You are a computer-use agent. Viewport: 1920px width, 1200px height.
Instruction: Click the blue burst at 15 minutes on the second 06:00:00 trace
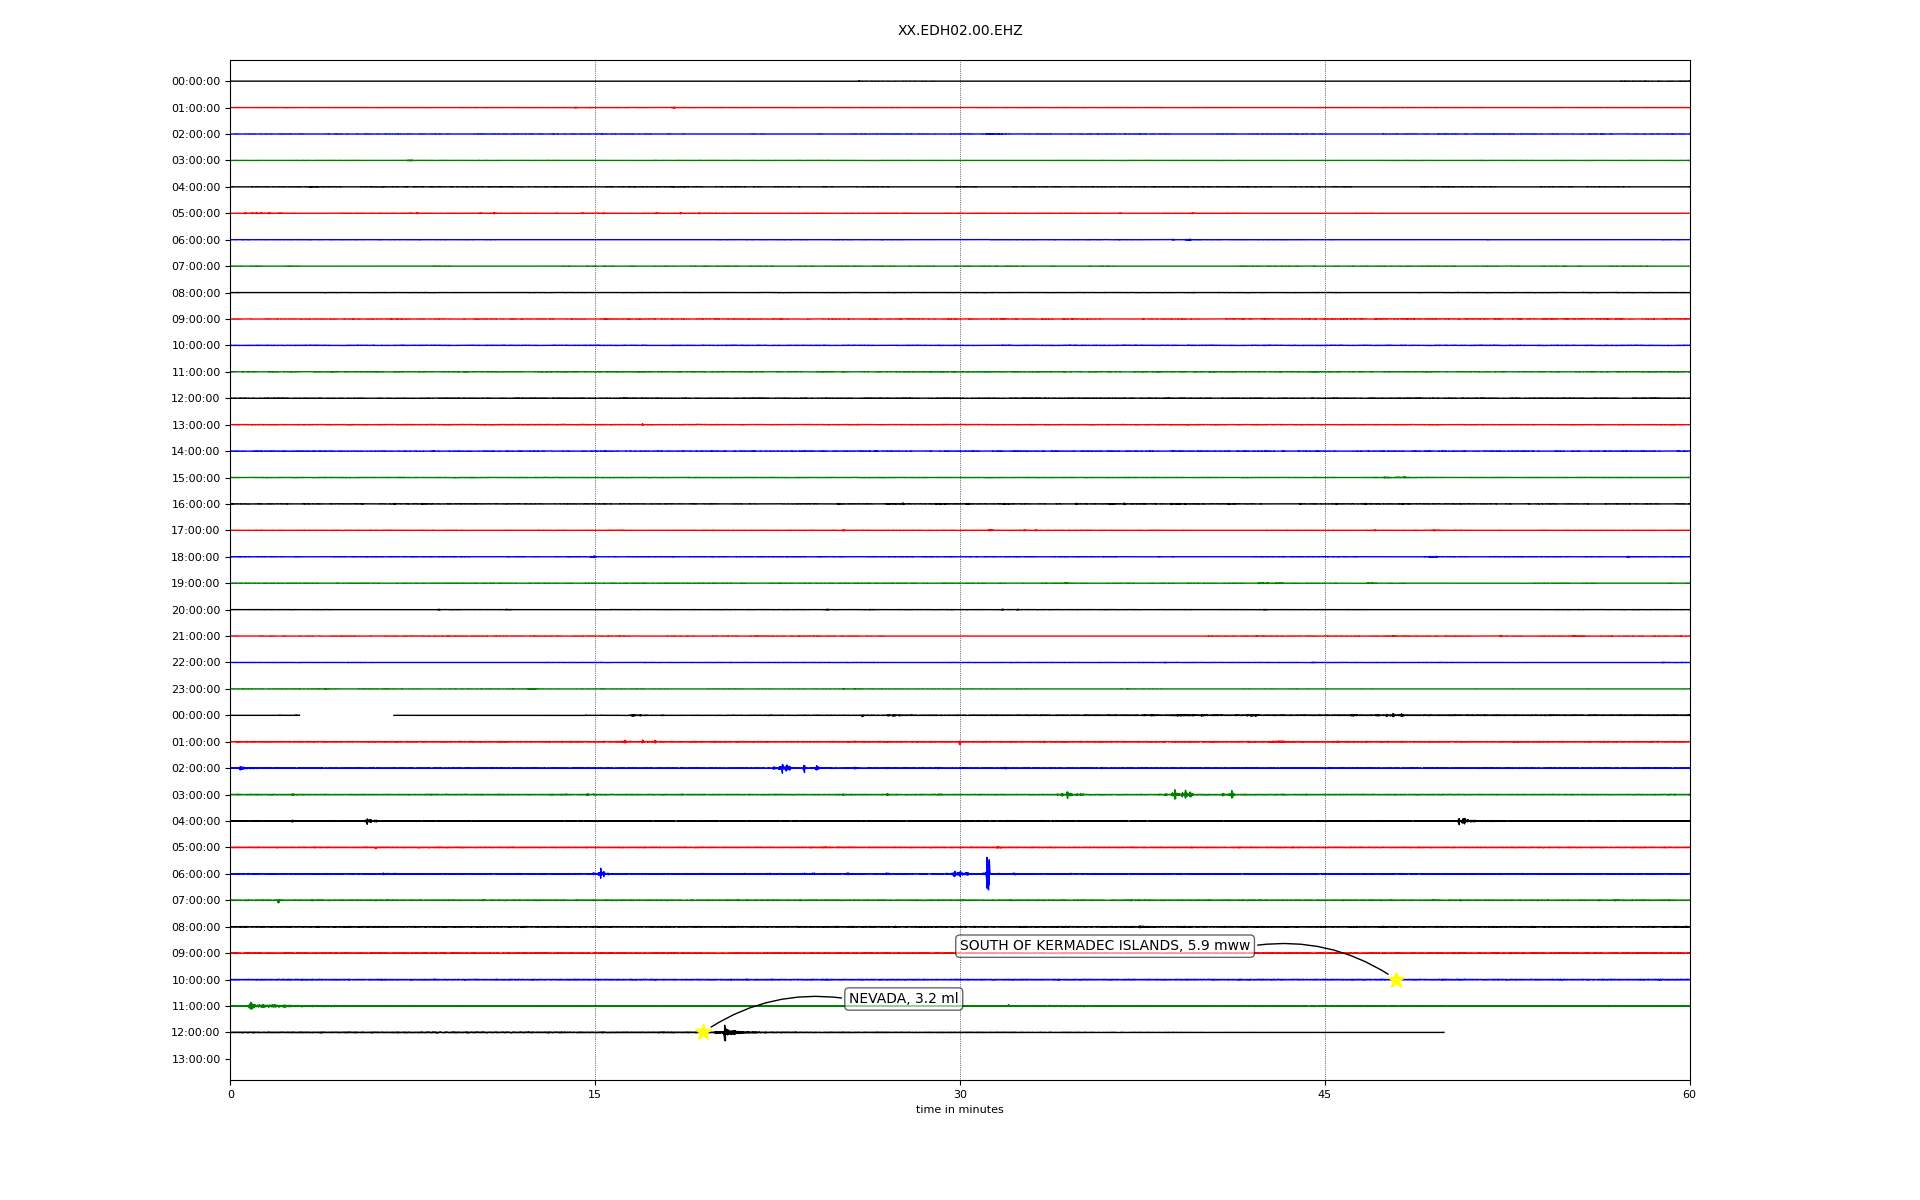click(x=601, y=873)
